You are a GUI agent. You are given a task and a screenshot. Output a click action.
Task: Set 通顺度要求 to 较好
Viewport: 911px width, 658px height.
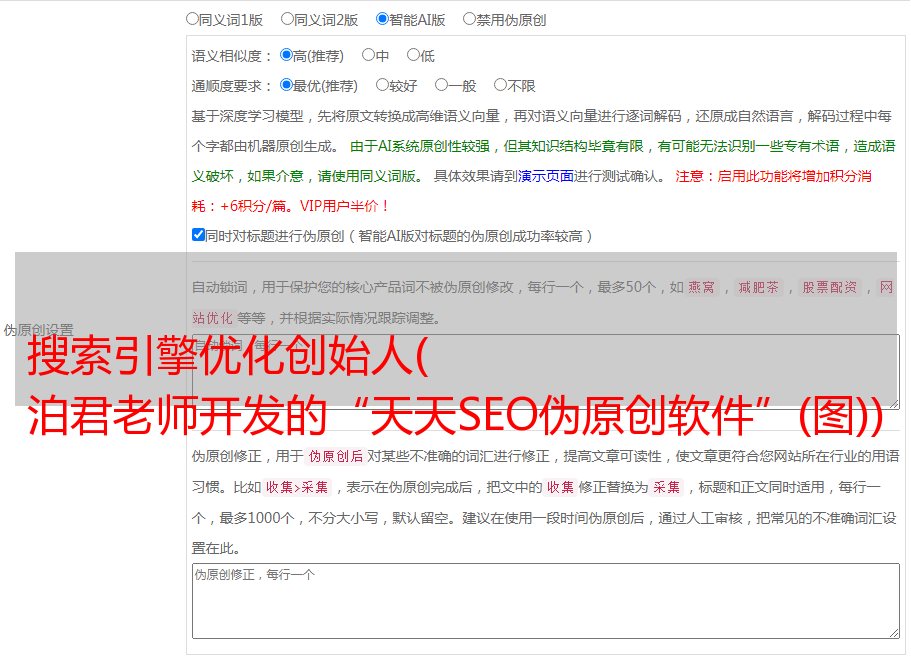point(382,85)
